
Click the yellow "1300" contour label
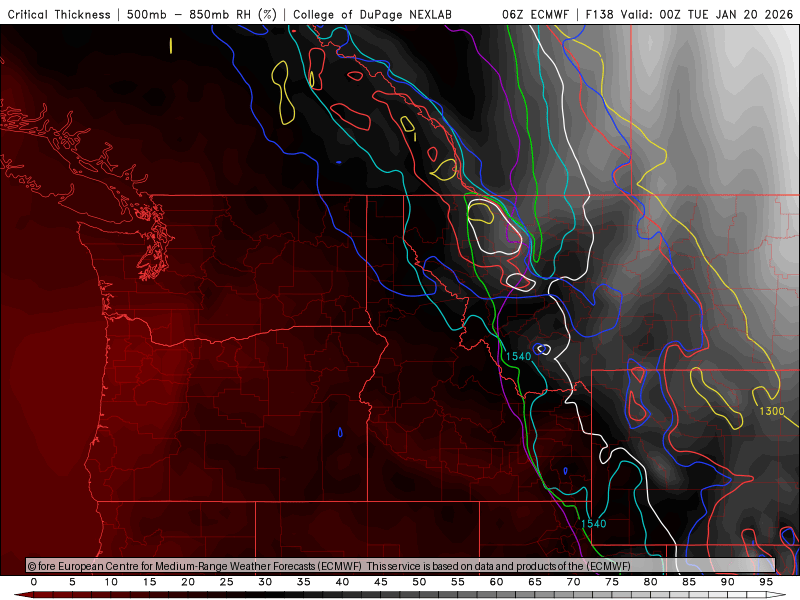point(772,411)
